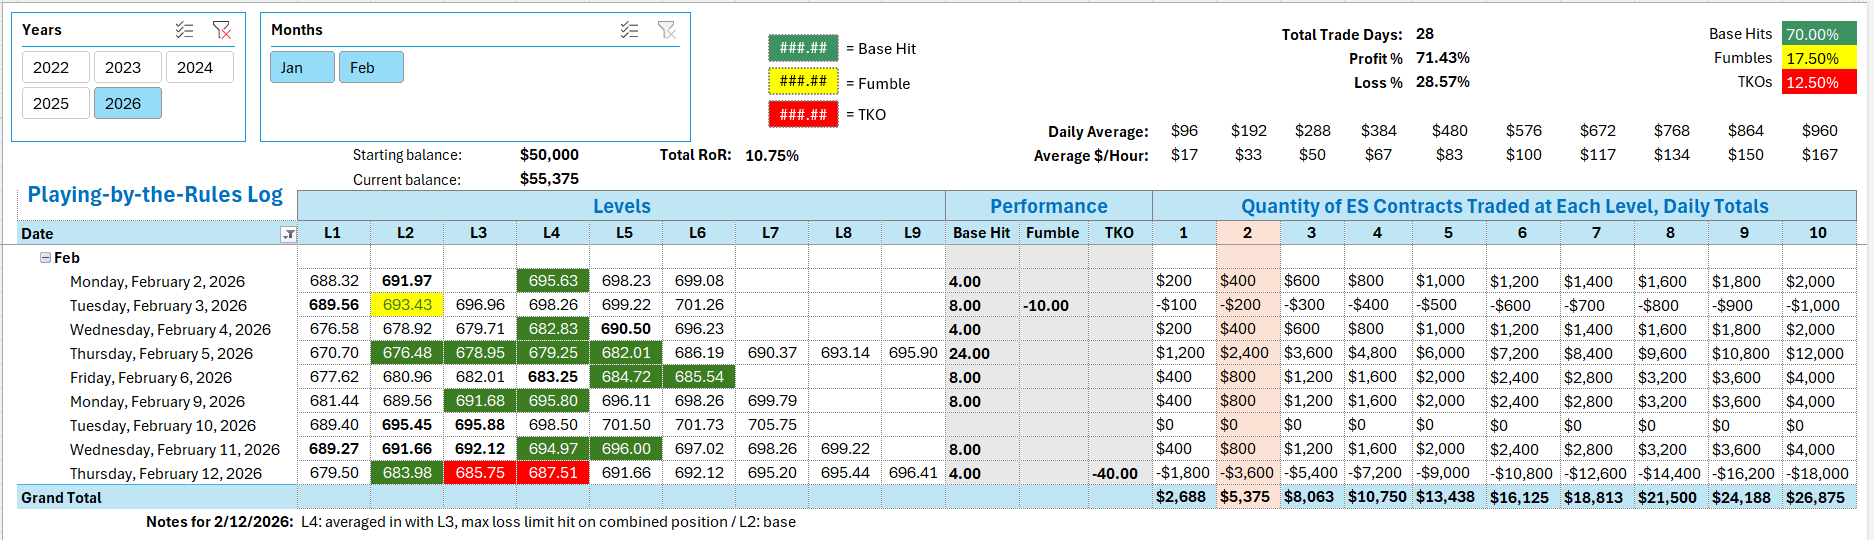
Task: Select the Grand Total row label
Action: click(x=62, y=498)
